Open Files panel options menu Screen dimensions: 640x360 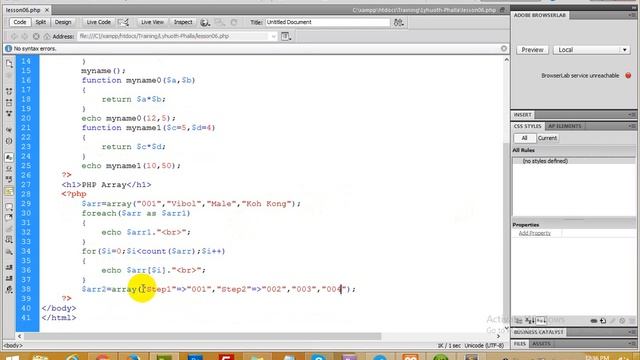tap(631, 344)
